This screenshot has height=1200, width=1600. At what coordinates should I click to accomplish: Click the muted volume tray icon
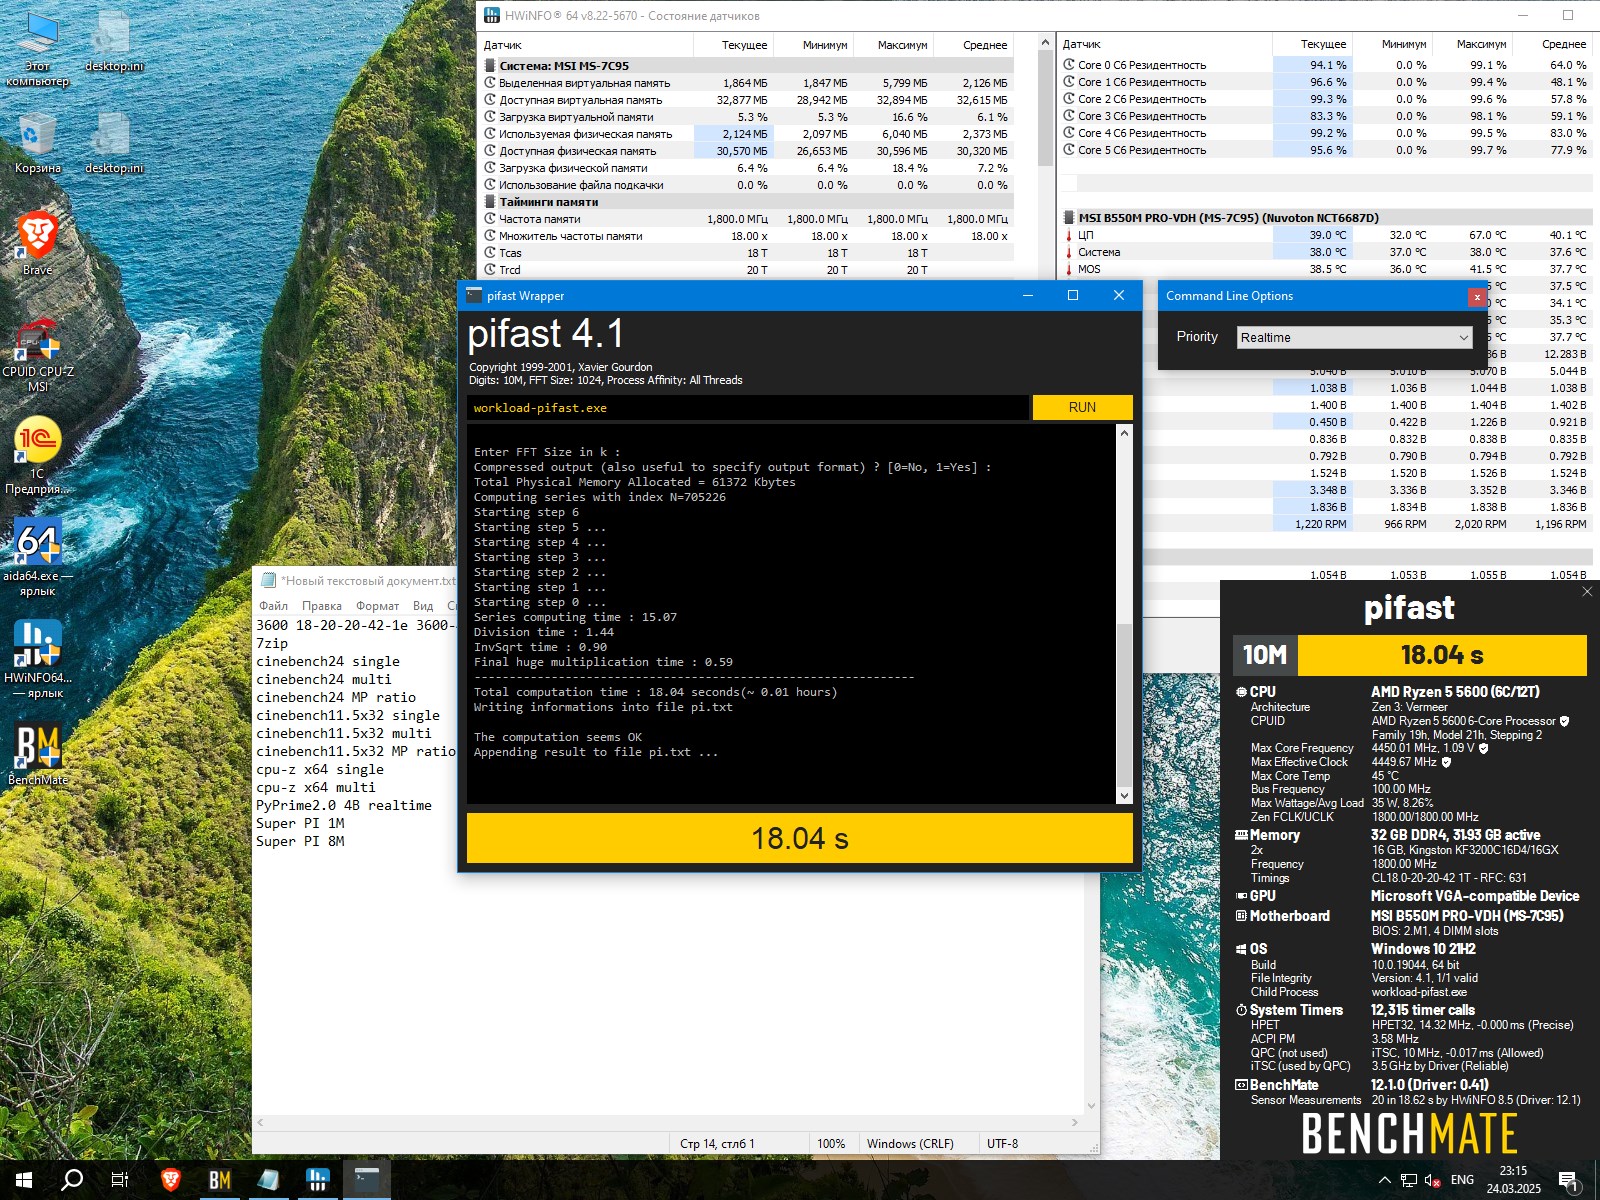[1432, 1180]
